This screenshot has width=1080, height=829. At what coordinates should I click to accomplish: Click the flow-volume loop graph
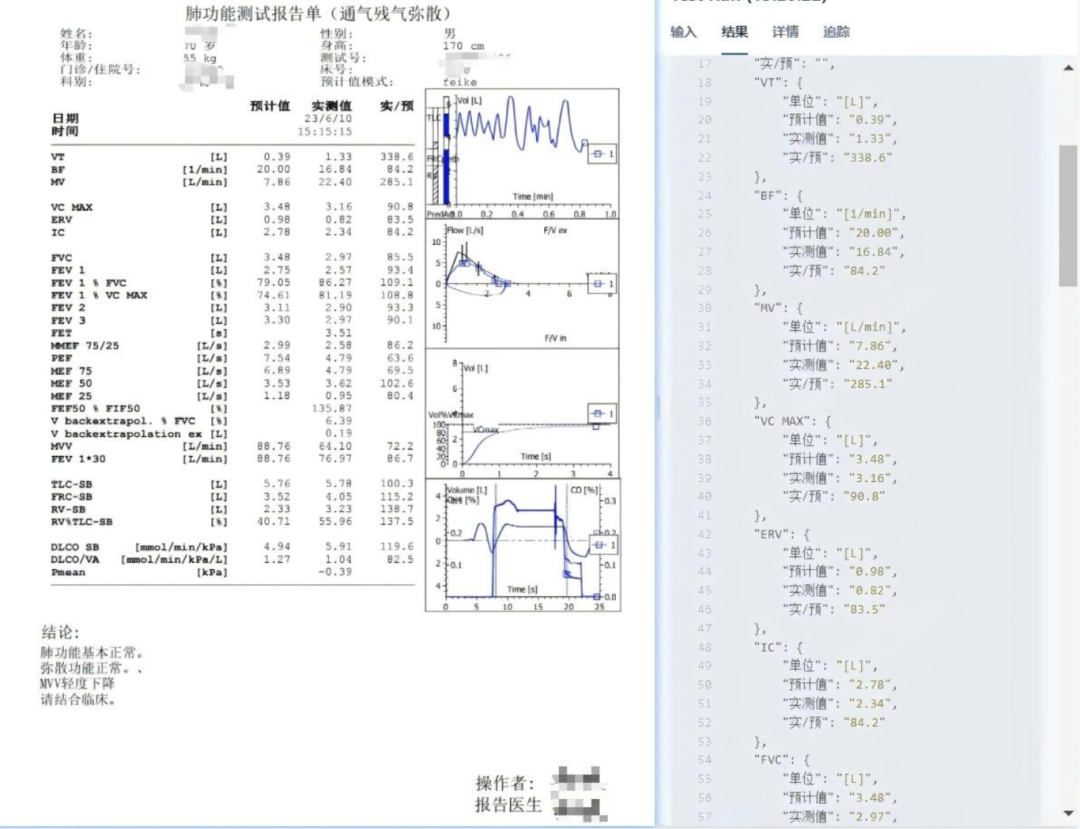pos(520,285)
